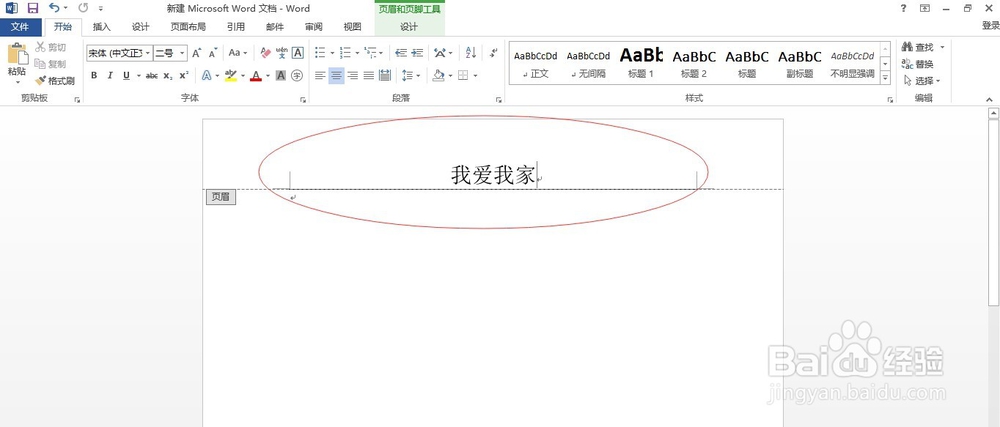Click the Strikethrough abc icon
Viewport: 1000px width, 427px height.
coord(152,76)
